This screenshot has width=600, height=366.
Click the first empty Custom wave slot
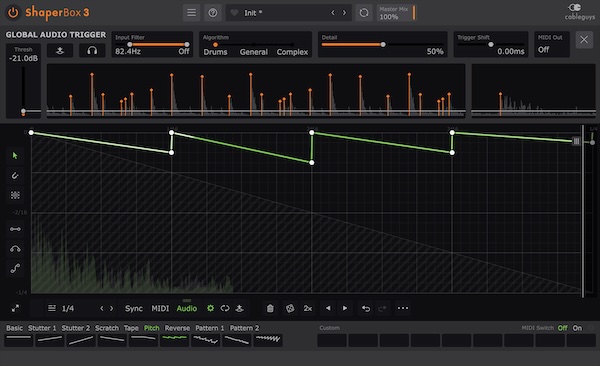(x=332, y=340)
